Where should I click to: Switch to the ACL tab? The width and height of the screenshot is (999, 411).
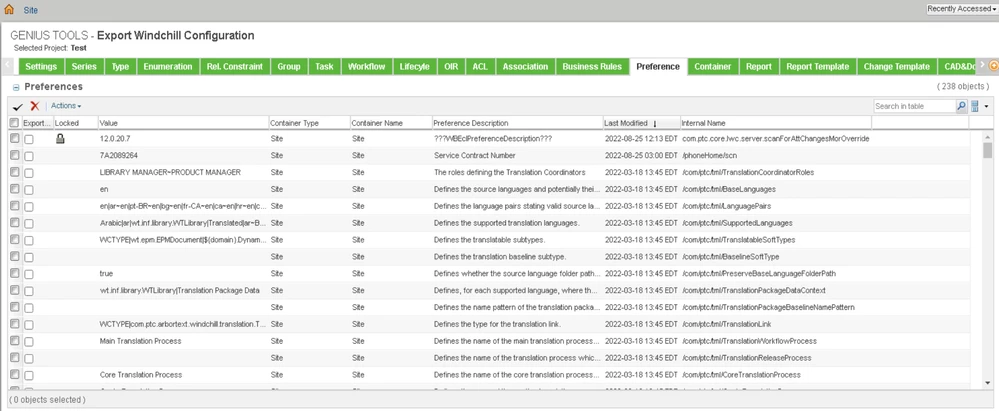[480, 66]
